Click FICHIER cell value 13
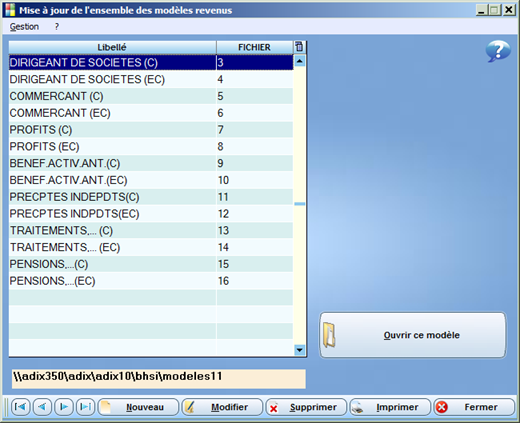This screenshot has height=423, width=520. (x=255, y=230)
